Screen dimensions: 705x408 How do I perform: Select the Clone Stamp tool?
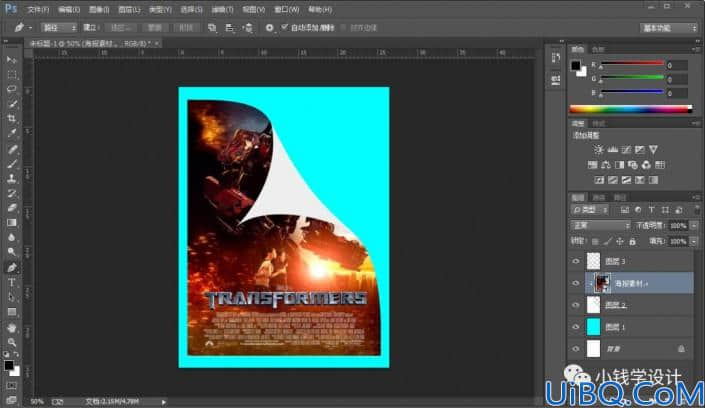pos(12,179)
